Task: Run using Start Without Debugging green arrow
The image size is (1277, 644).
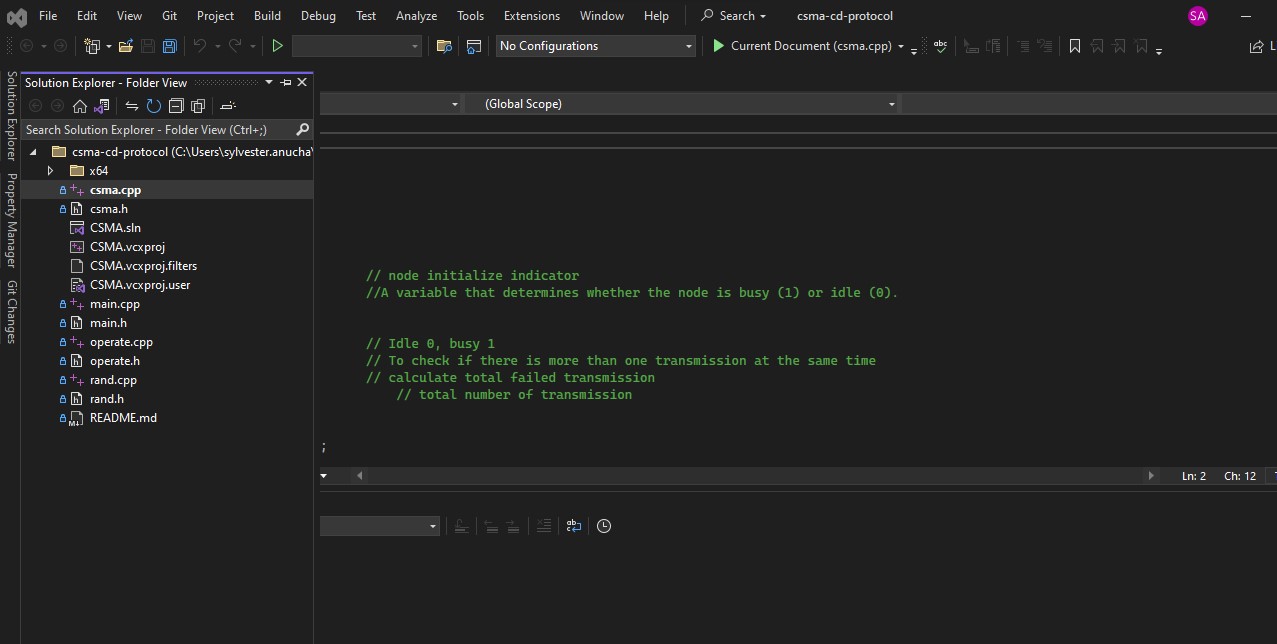Action: [x=277, y=45]
